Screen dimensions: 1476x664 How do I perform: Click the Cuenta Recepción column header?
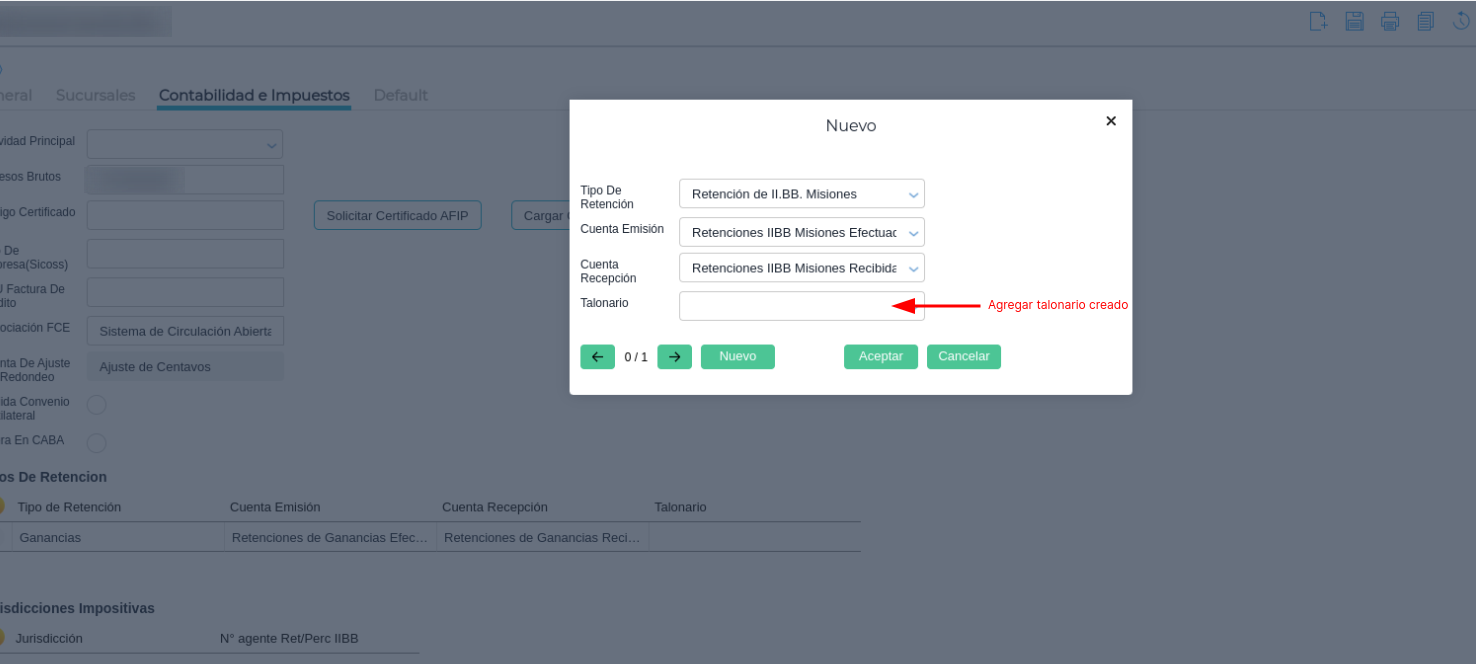tap(495, 507)
